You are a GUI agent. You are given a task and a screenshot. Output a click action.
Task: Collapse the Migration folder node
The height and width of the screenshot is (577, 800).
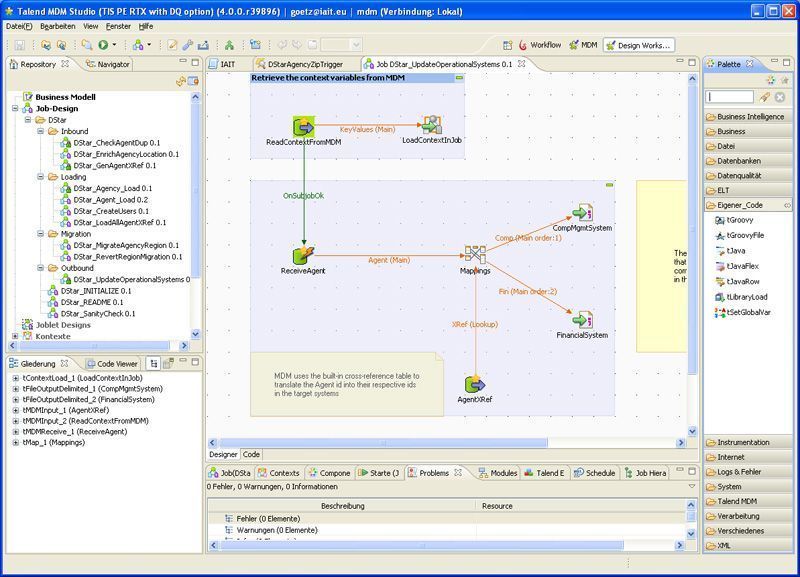click(x=40, y=234)
